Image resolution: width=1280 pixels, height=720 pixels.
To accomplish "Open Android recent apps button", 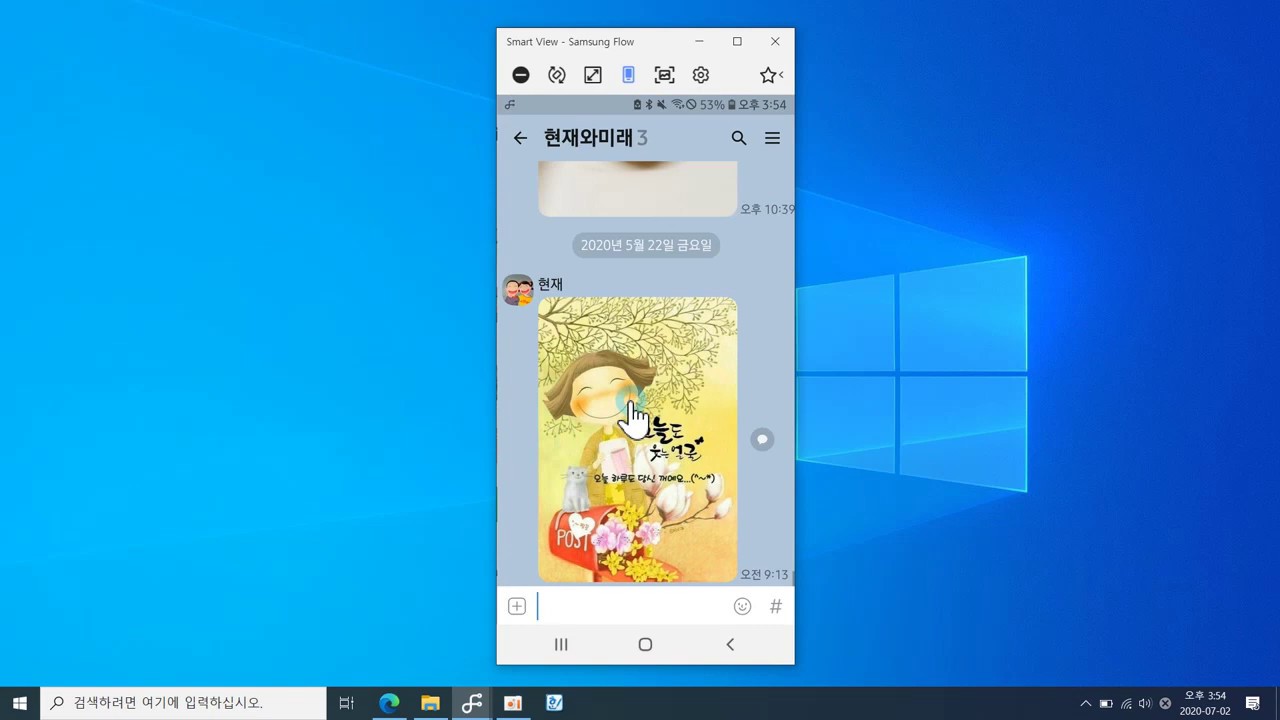I will pyautogui.click(x=561, y=645).
